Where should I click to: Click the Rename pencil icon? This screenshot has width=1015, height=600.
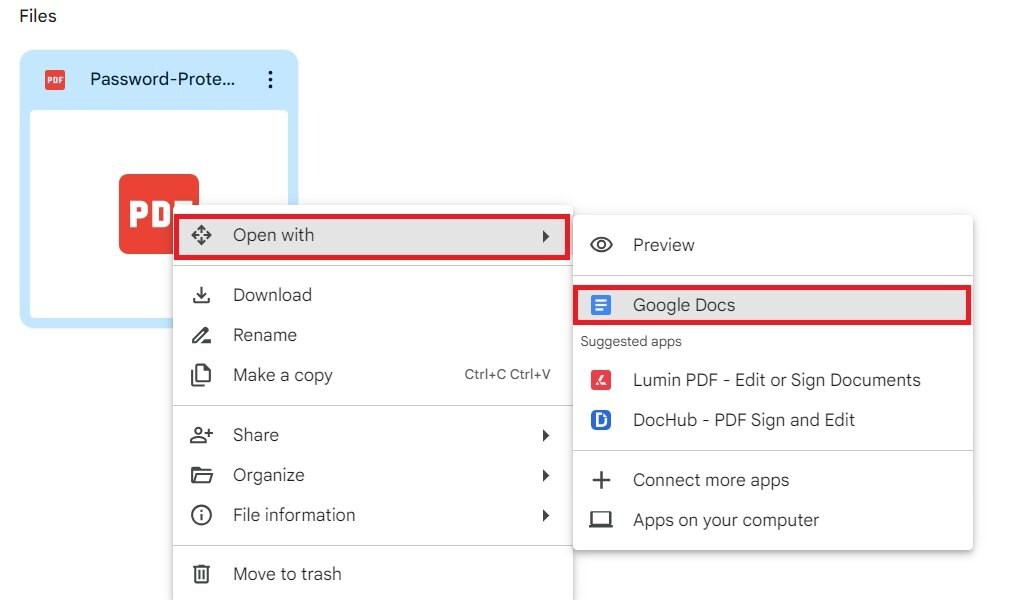(202, 334)
